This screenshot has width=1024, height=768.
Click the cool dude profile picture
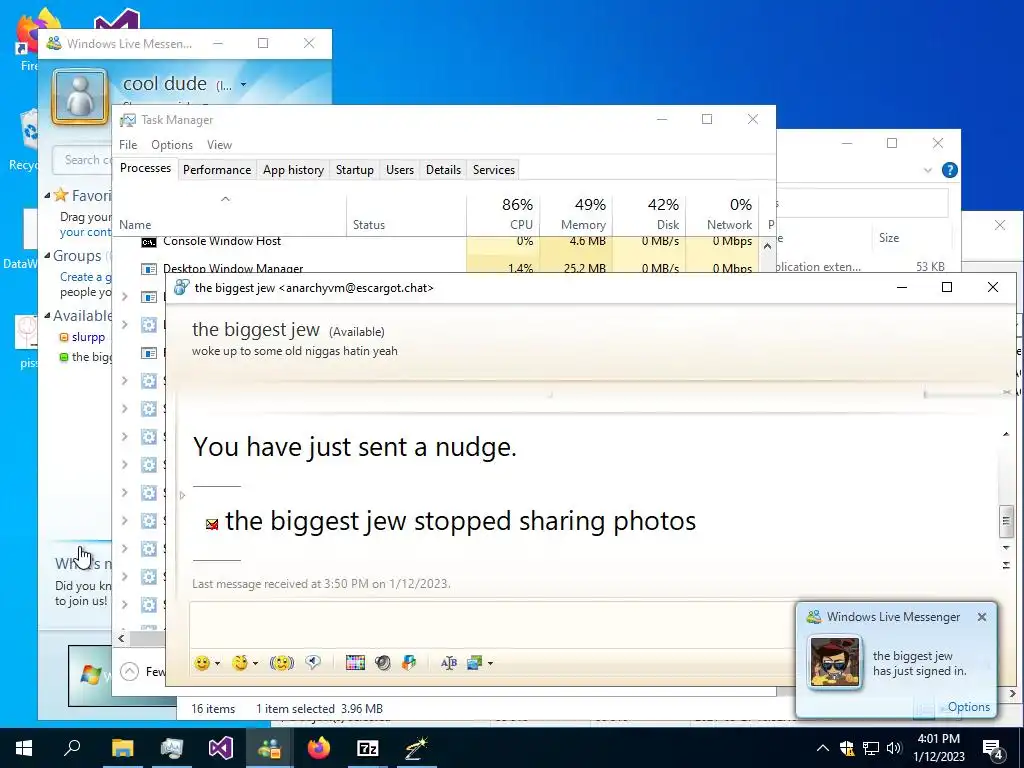(80, 97)
